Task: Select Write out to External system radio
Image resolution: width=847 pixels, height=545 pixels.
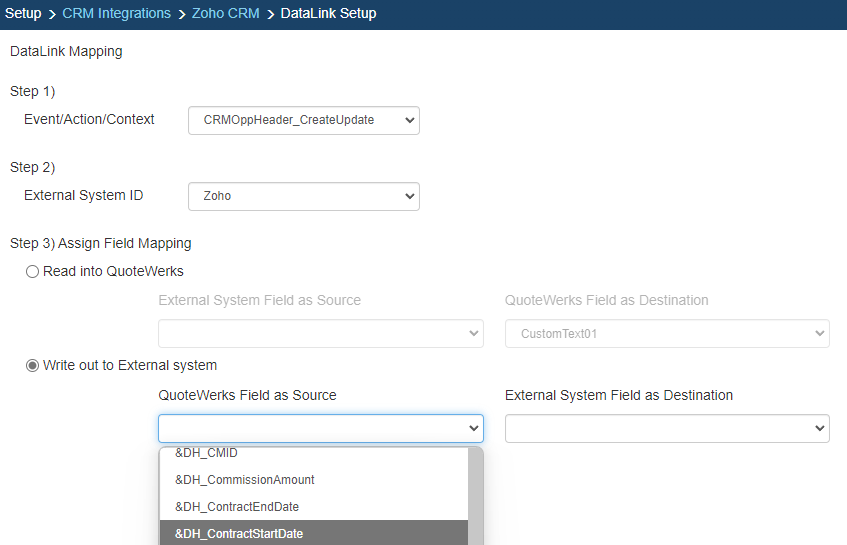Action: click(32, 365)
